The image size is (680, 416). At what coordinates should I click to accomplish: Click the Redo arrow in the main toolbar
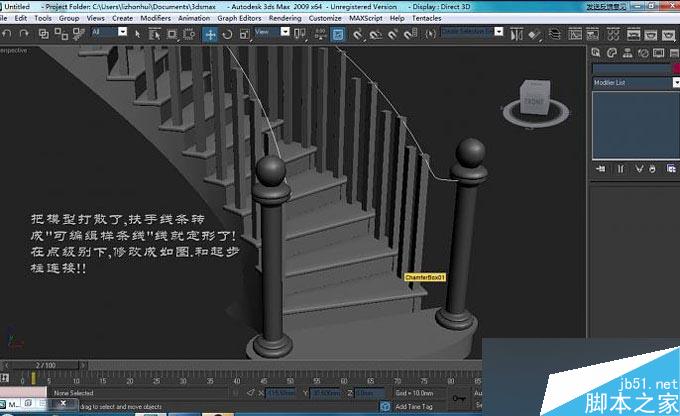24,34
